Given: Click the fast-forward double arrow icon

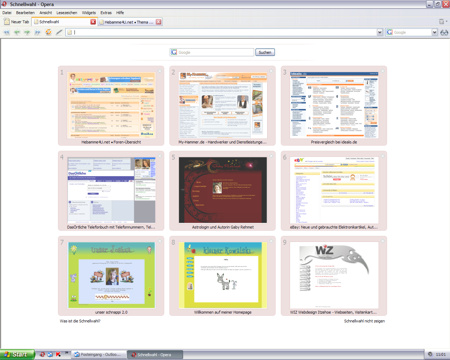Looking at the screenshot, I should (37, 32).
